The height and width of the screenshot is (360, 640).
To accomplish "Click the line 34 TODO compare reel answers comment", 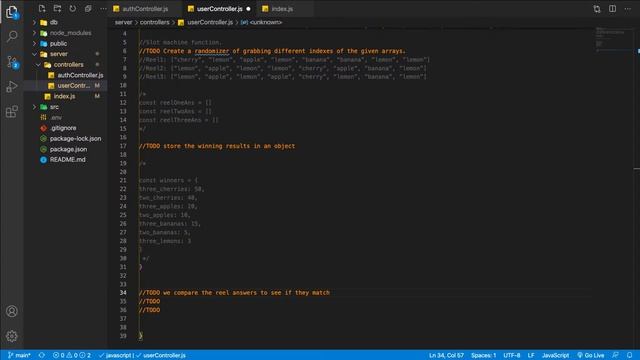I will (x=234, y=293).
